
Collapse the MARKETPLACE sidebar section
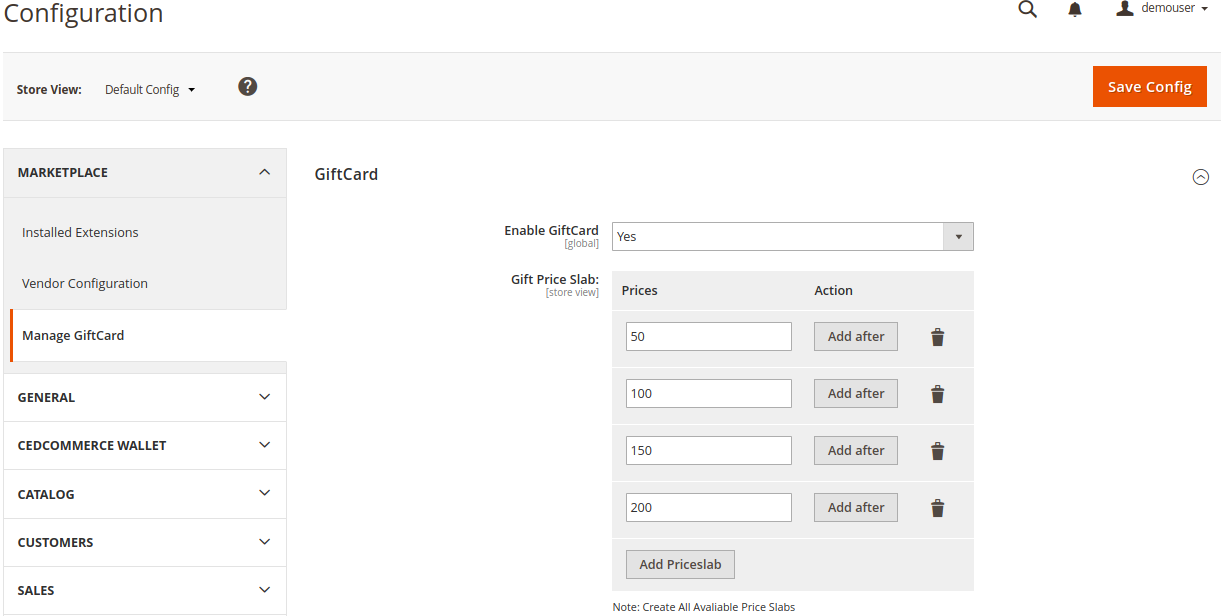click(145, 173)
